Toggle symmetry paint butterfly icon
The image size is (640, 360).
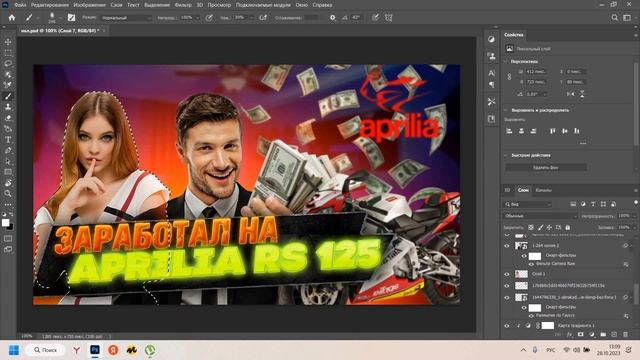point(388,18)
